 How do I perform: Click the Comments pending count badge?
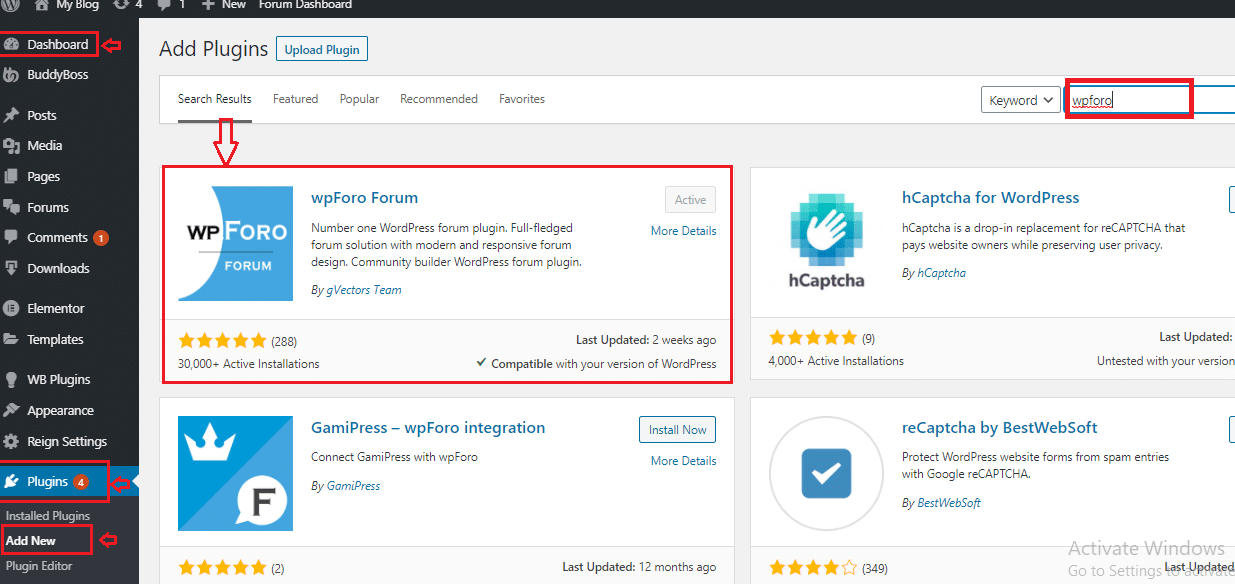click(101, 238)
